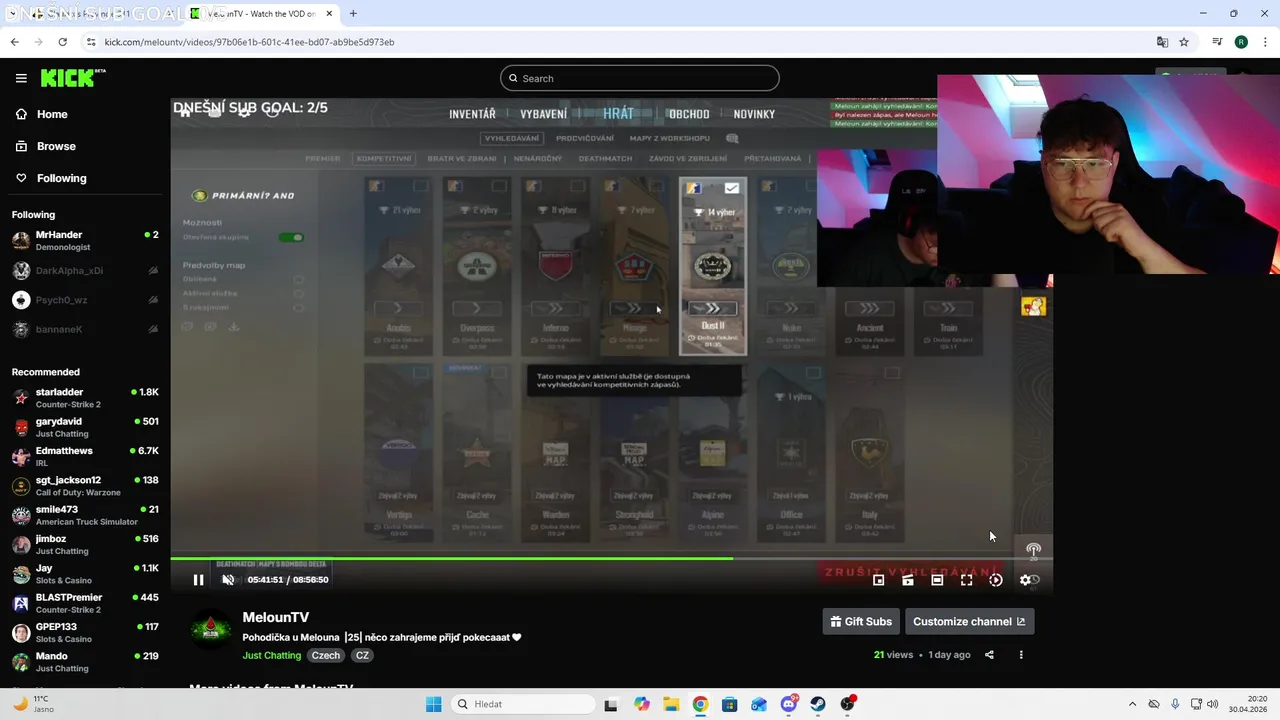The height and width of the screenshot is (720, 1280).
Task: Open sgt_jackson12 recommended channel
Action: [85, 486]
